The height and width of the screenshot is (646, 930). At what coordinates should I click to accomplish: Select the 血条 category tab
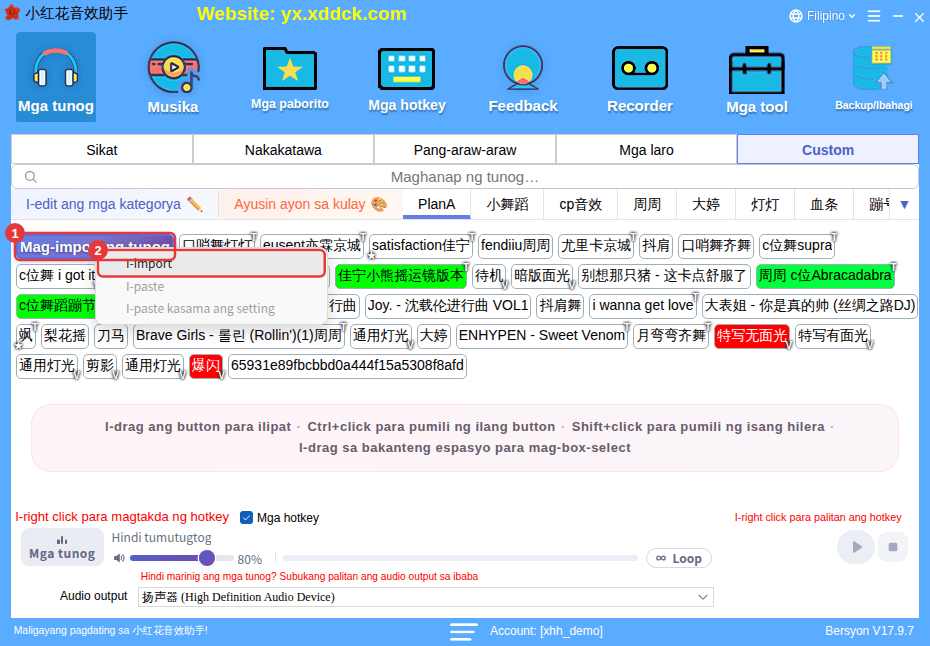824,205
